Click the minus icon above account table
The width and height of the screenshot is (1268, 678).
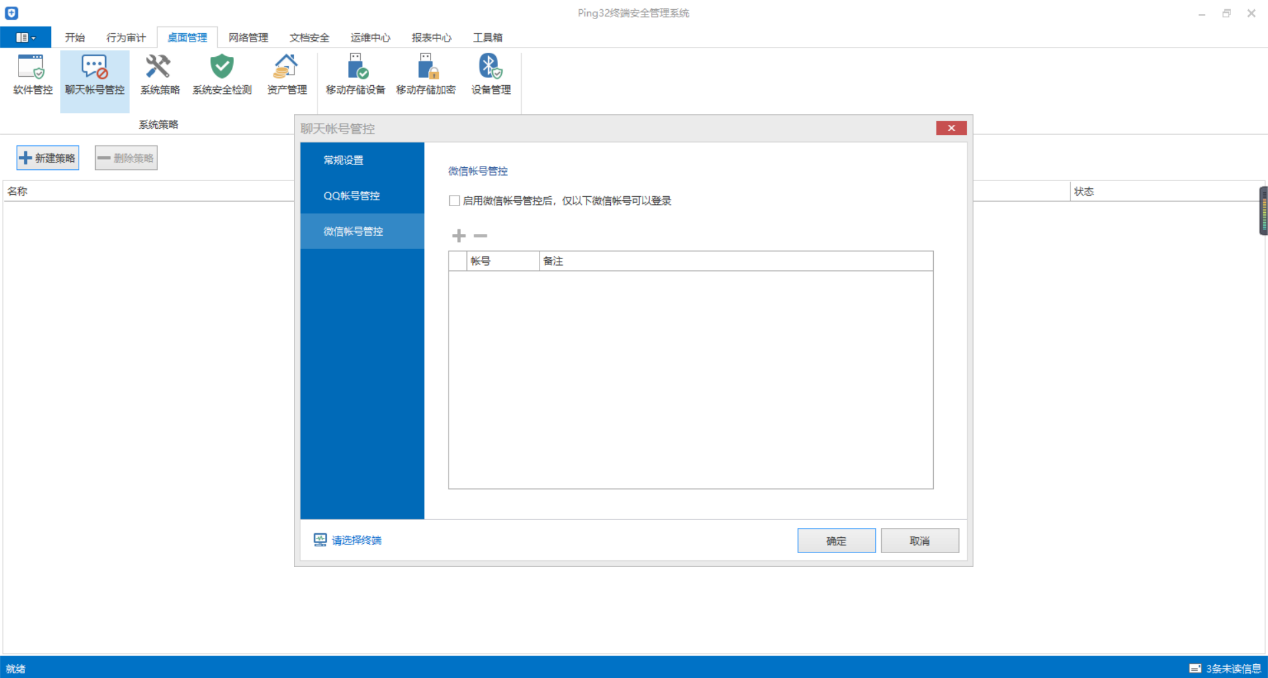[x=480, y=236]
